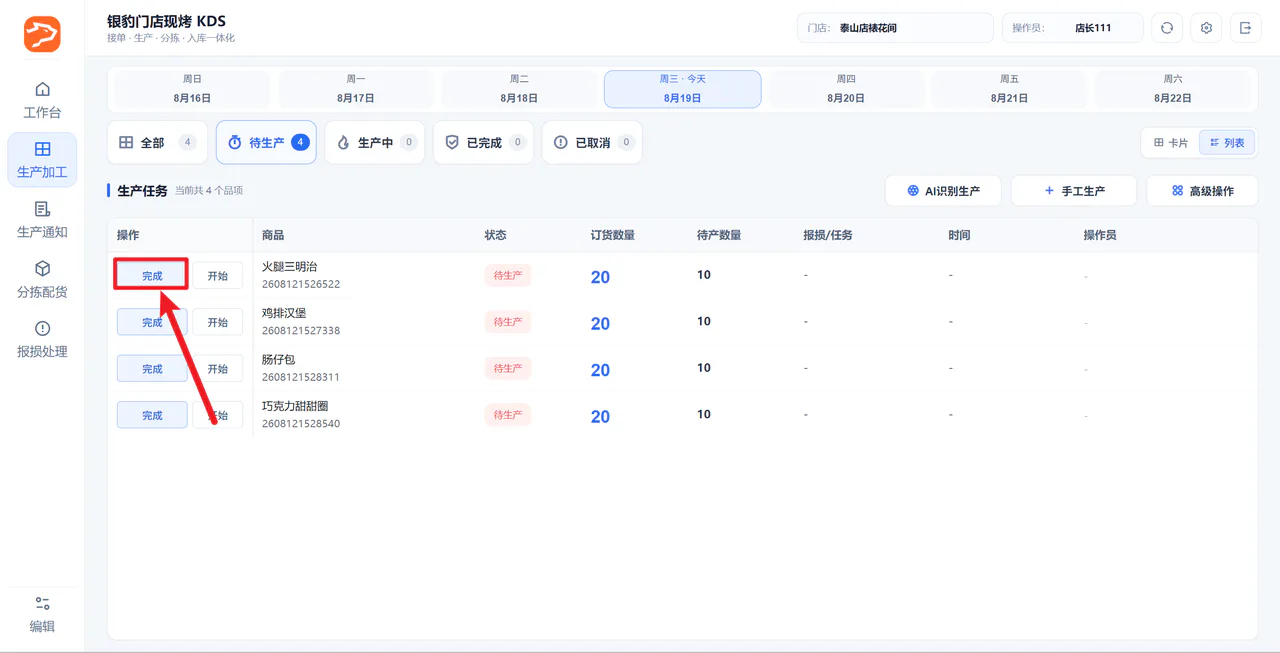Screen dimensions: 1280x653
Task: Select the 待生产 tab
Action: point(266,143)
